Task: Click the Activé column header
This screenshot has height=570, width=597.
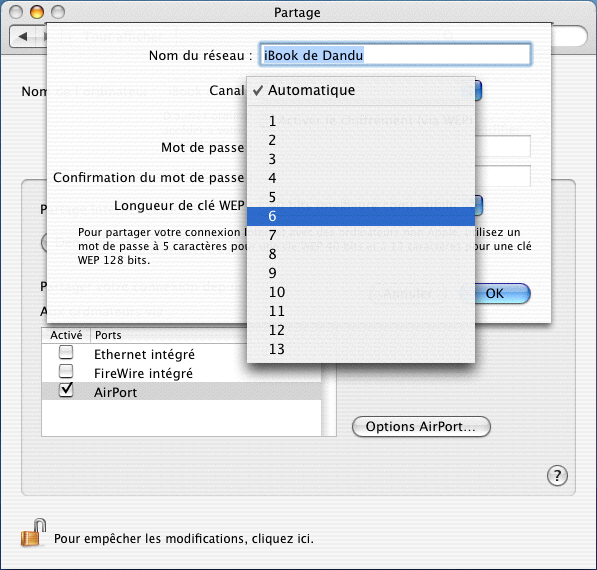Action: [x=66, y=335]
